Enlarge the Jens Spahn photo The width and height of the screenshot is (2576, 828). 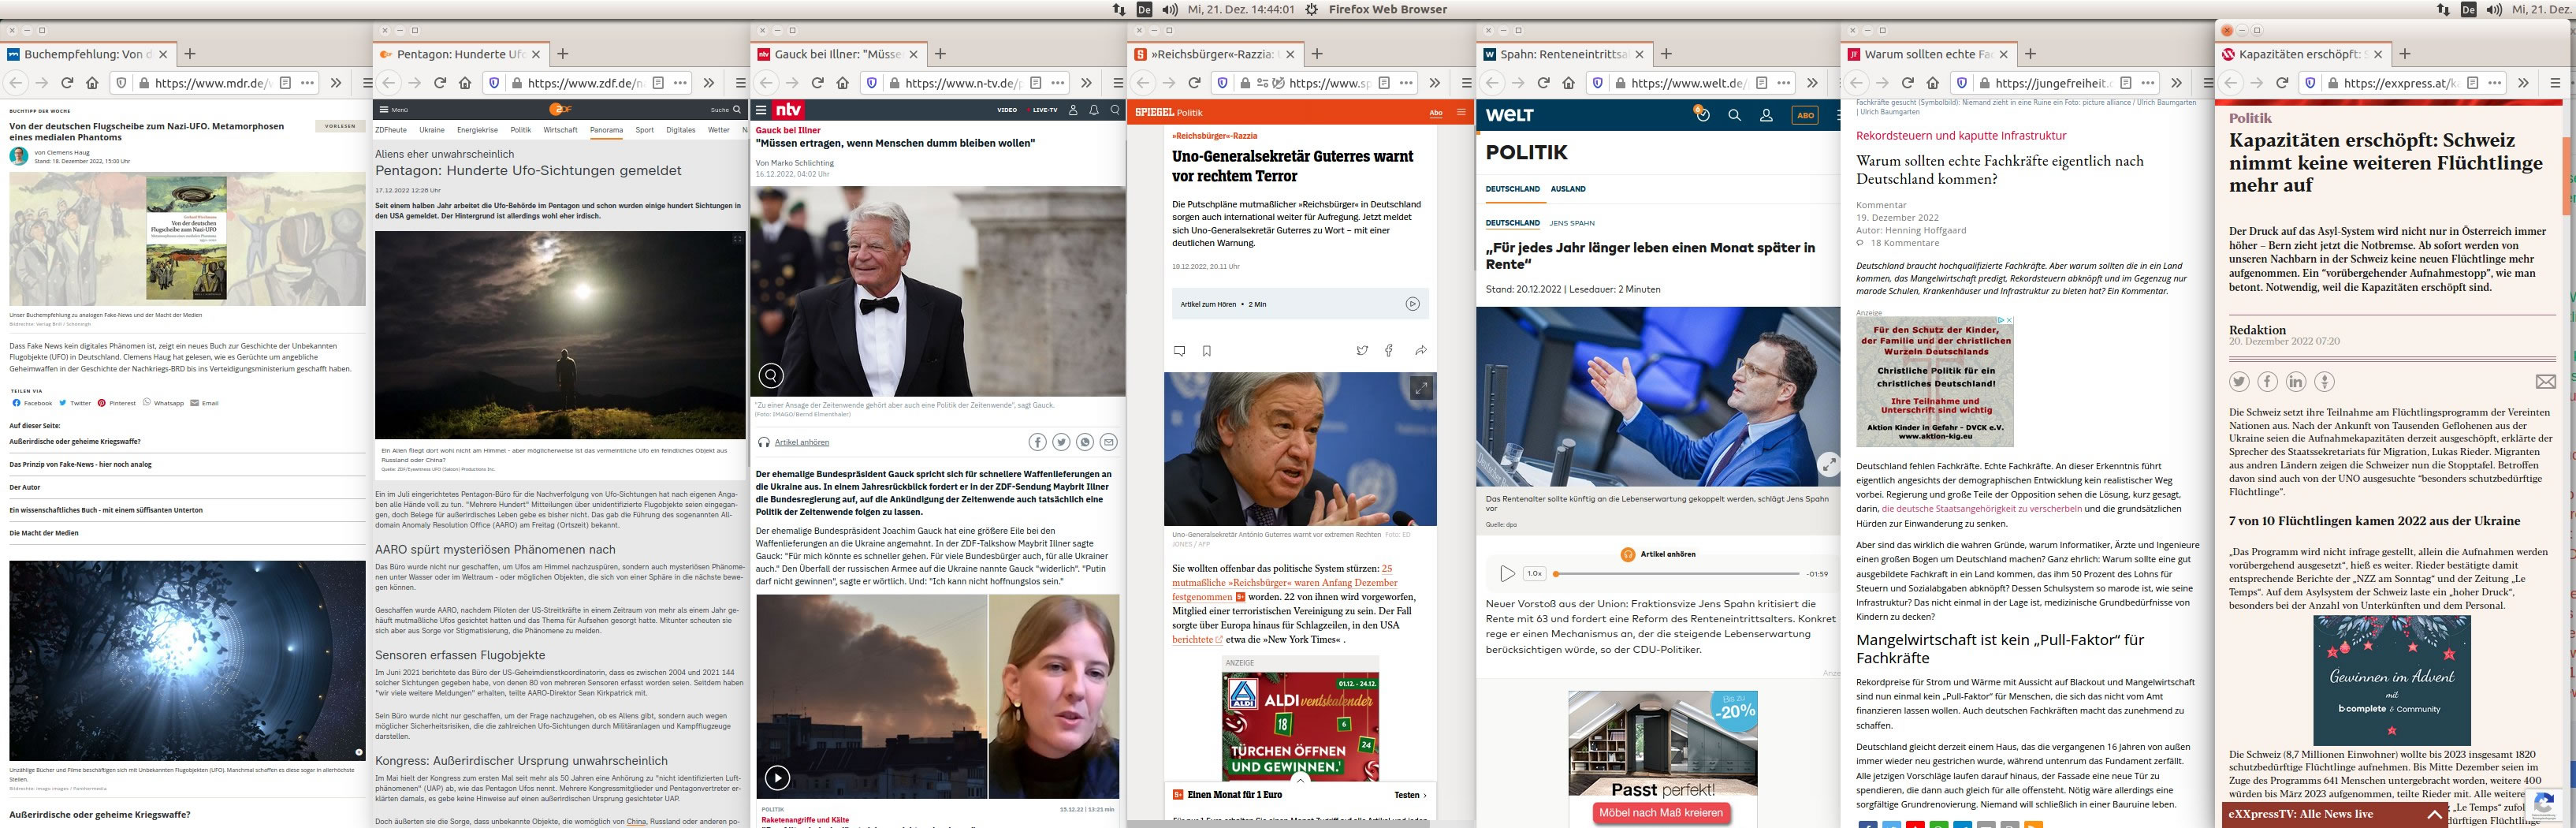(1828, 464)
